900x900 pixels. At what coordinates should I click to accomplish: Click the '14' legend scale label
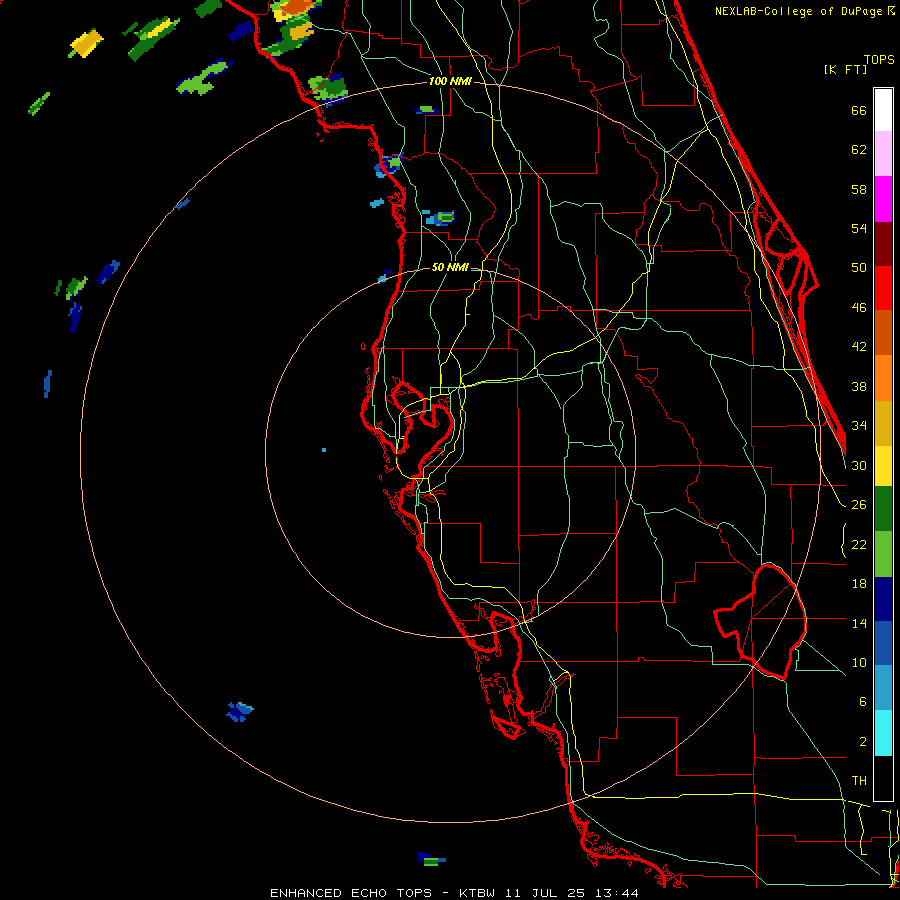pyautogui.click(x=859, y=623)
